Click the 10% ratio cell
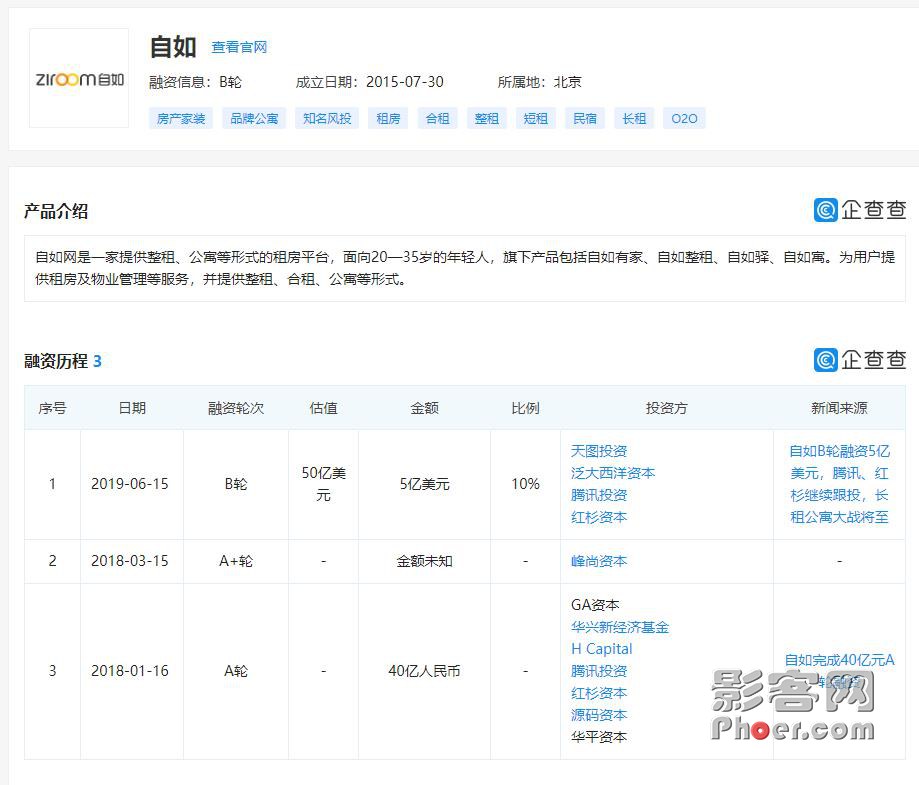 pos(525,484)
